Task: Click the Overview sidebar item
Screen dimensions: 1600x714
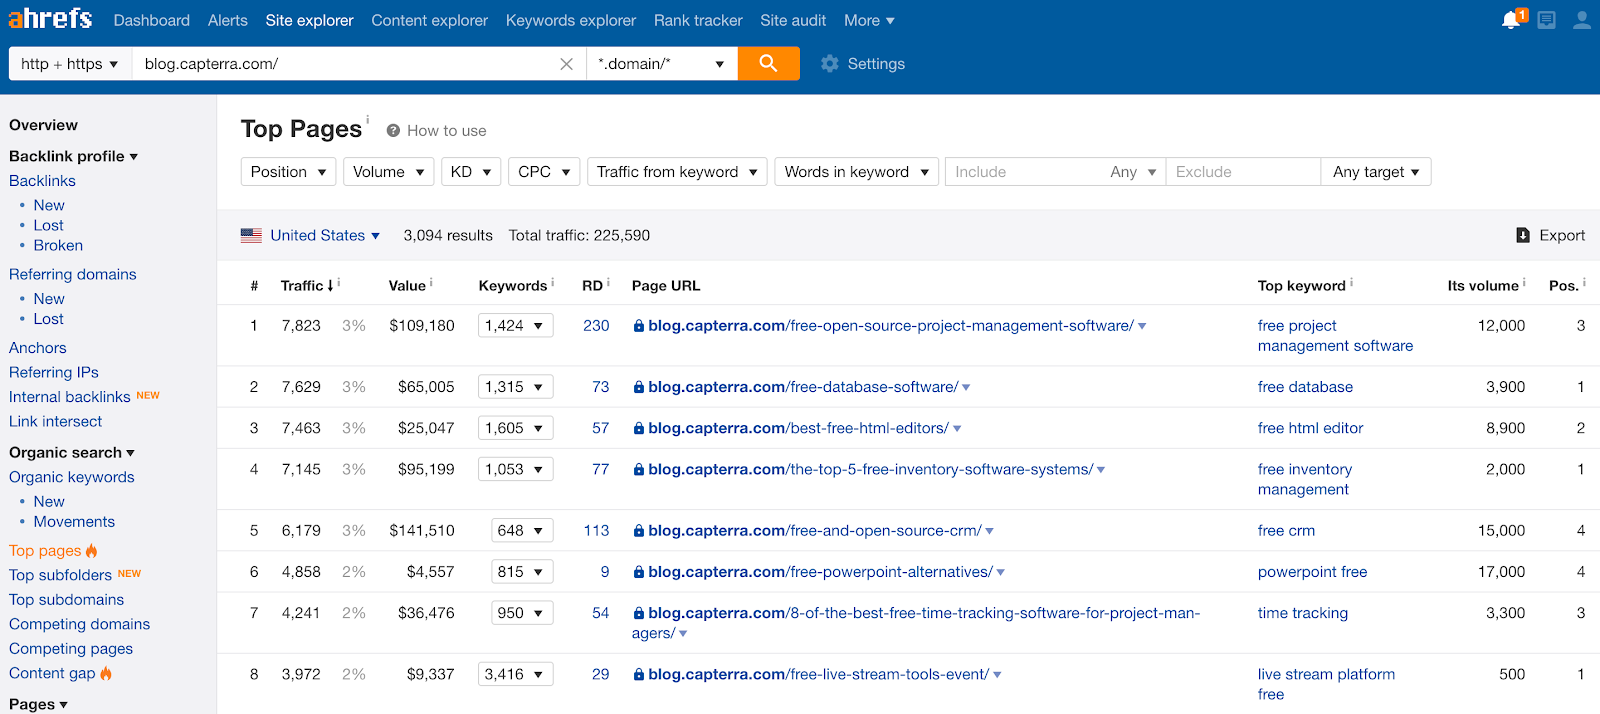Action: [x=43, y=125]
